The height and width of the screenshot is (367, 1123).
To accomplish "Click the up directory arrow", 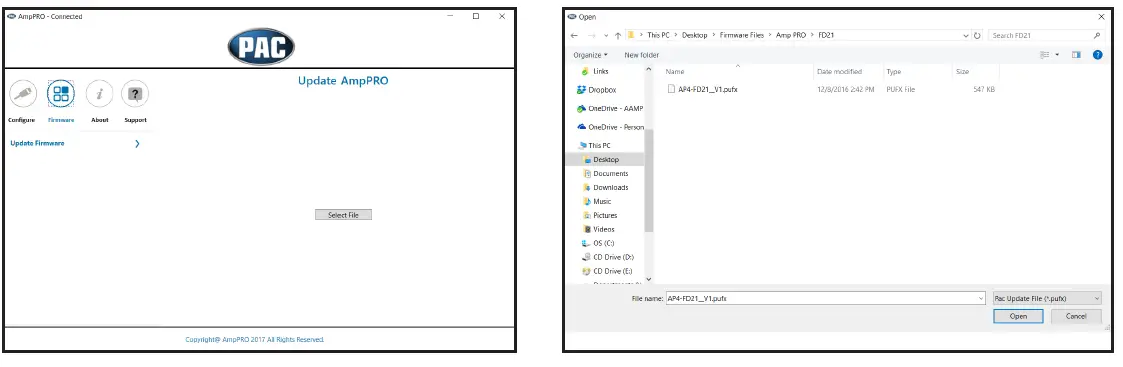I will click(x=619, y=35).
